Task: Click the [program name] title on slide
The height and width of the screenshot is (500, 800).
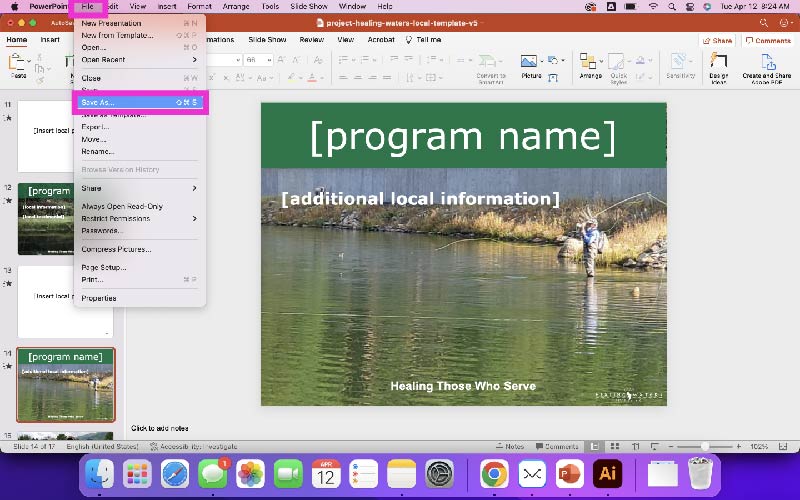Action: 463,137
